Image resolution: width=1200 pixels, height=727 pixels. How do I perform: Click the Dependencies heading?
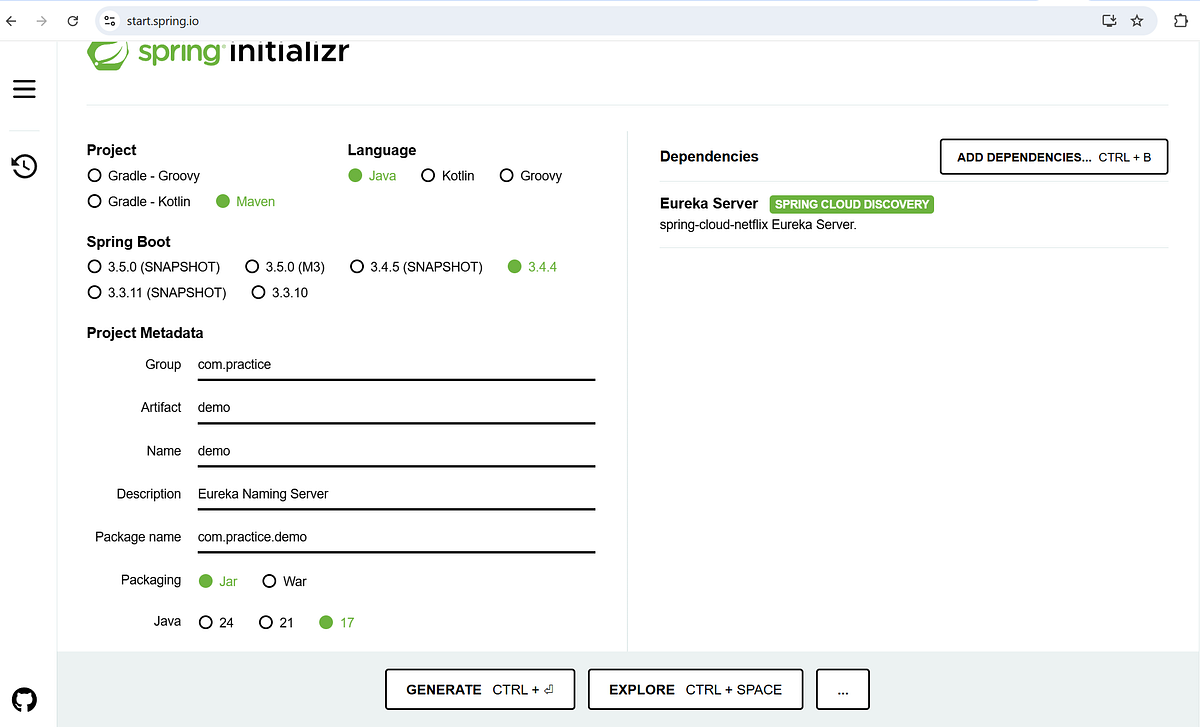coord(709,156)
